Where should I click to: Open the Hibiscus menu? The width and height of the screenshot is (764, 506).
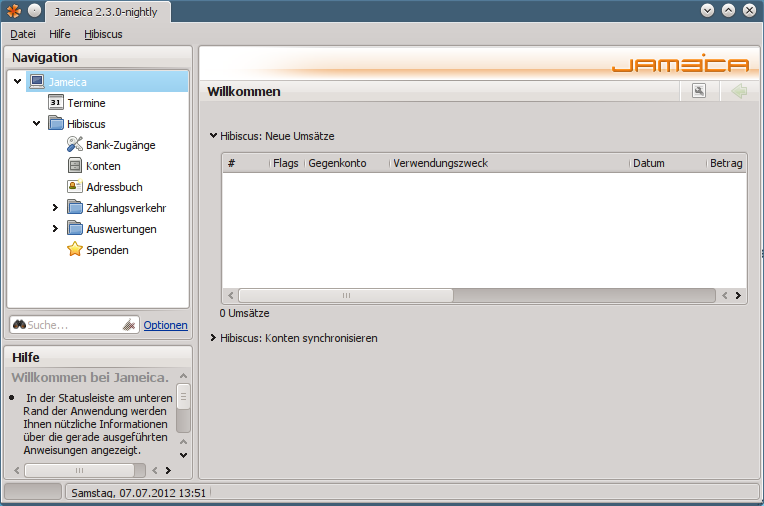103,34
